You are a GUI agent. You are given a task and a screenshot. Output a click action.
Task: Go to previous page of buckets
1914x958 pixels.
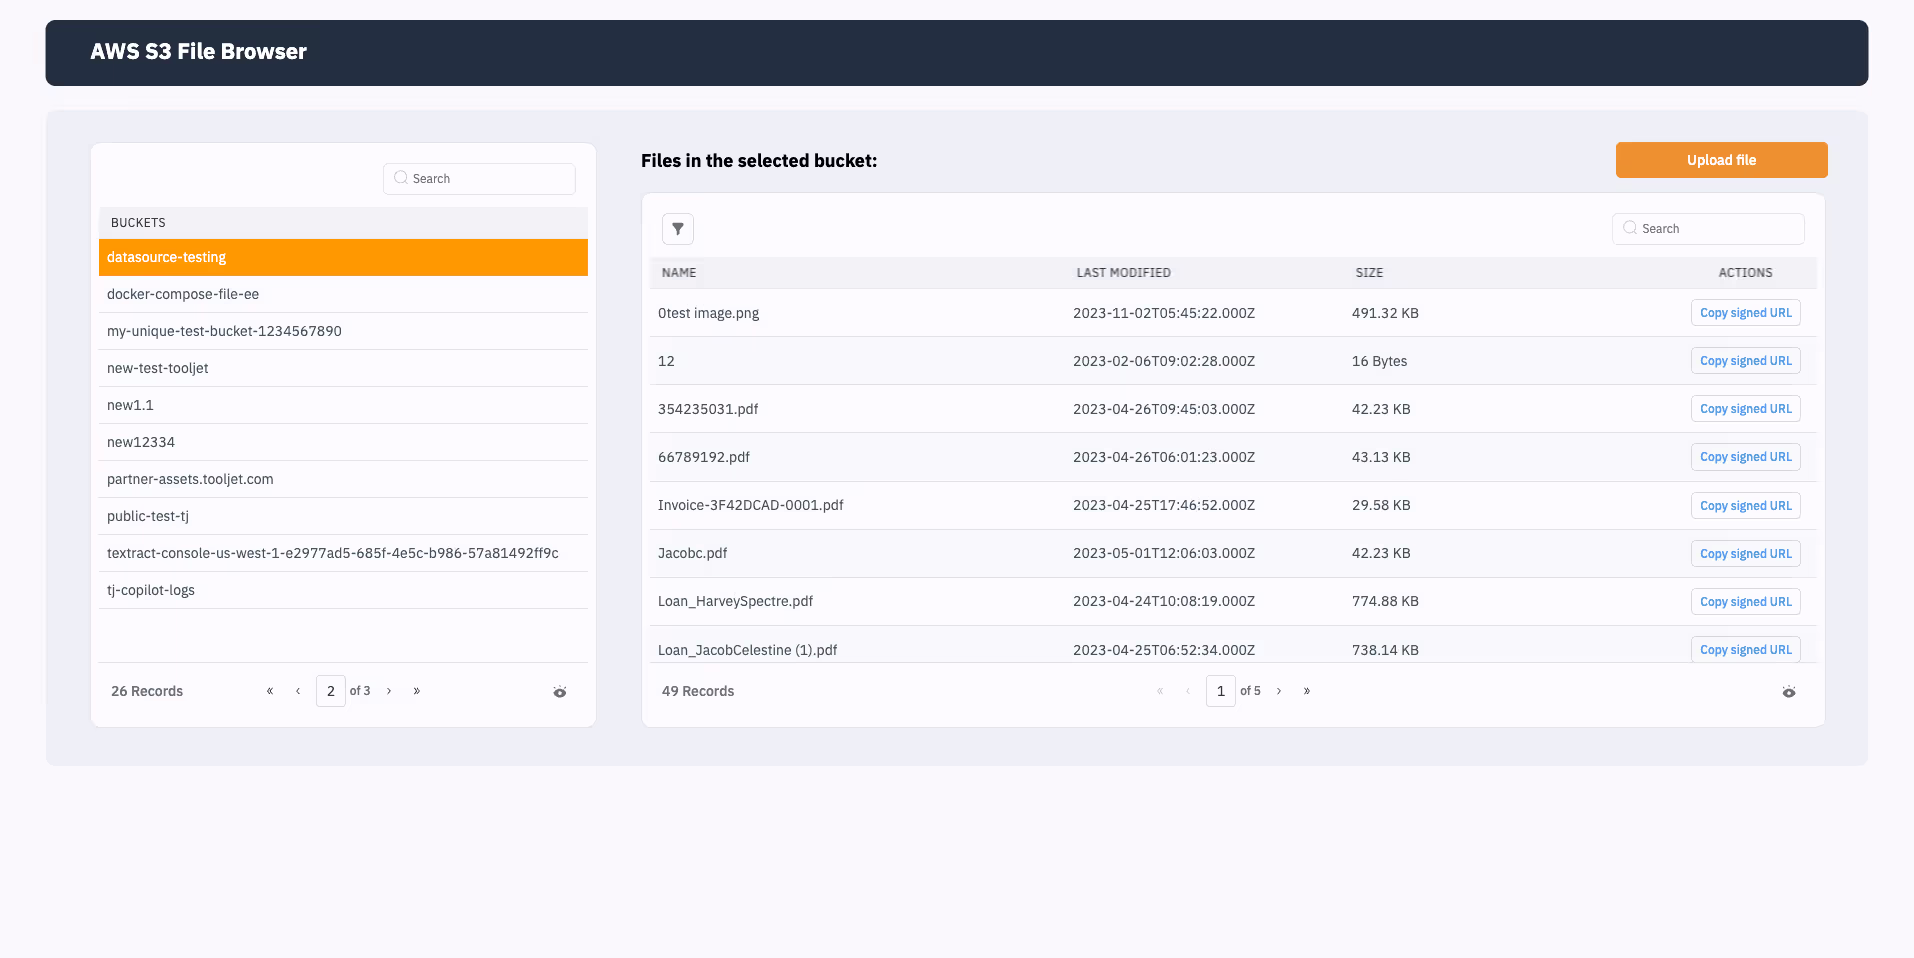click(298, 691)
